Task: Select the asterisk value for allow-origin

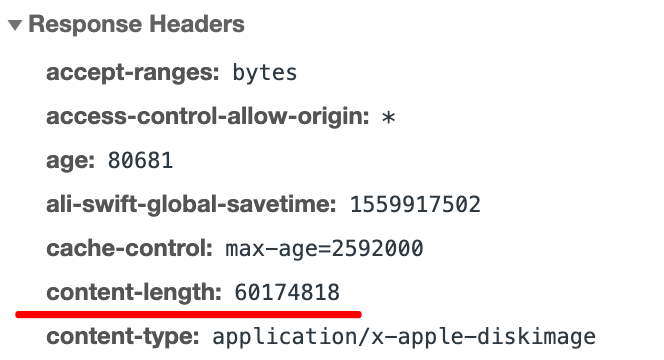Action: coord(388,118)
